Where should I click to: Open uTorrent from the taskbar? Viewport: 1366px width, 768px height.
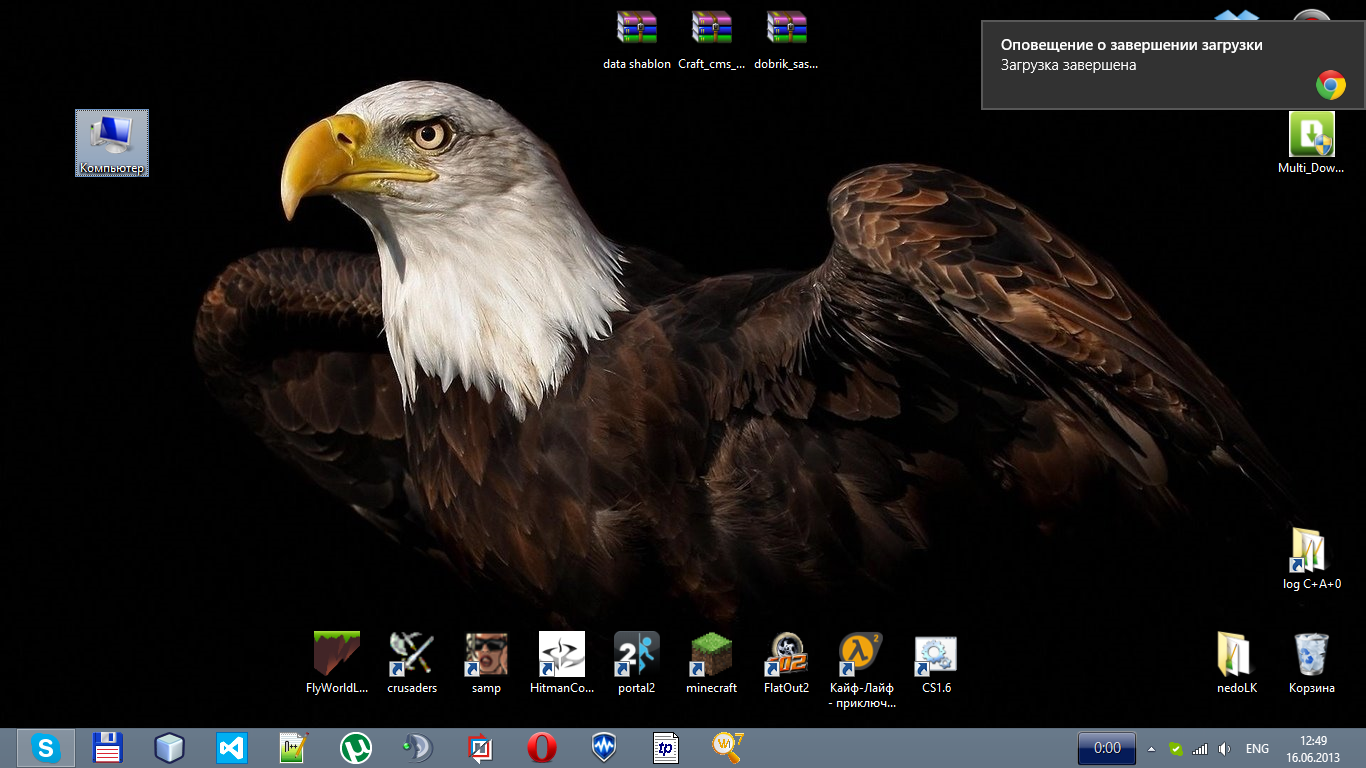pyautogui.click(x=356, y=748)
